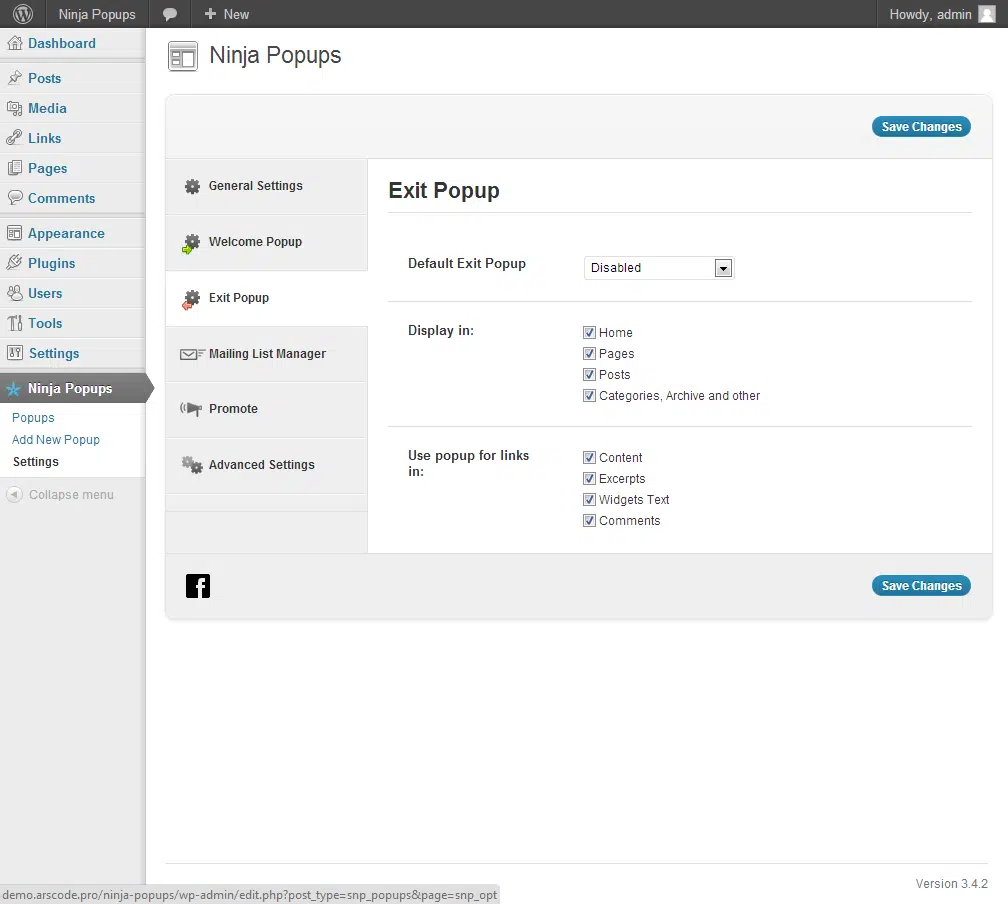Image resolution: width=1008 pixels, height=904 pixels.
Task: Click the Ninja Popups page title
Action: [275, 55]
